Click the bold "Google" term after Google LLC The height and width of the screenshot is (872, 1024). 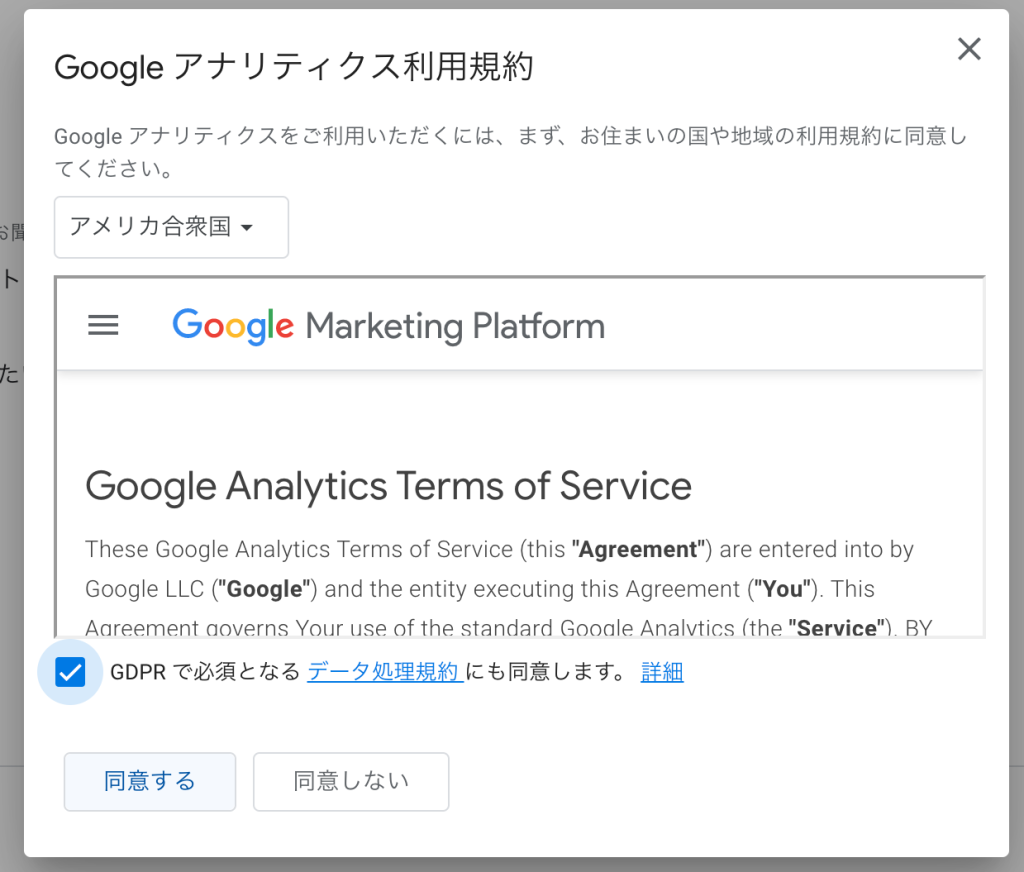point(264,589)
